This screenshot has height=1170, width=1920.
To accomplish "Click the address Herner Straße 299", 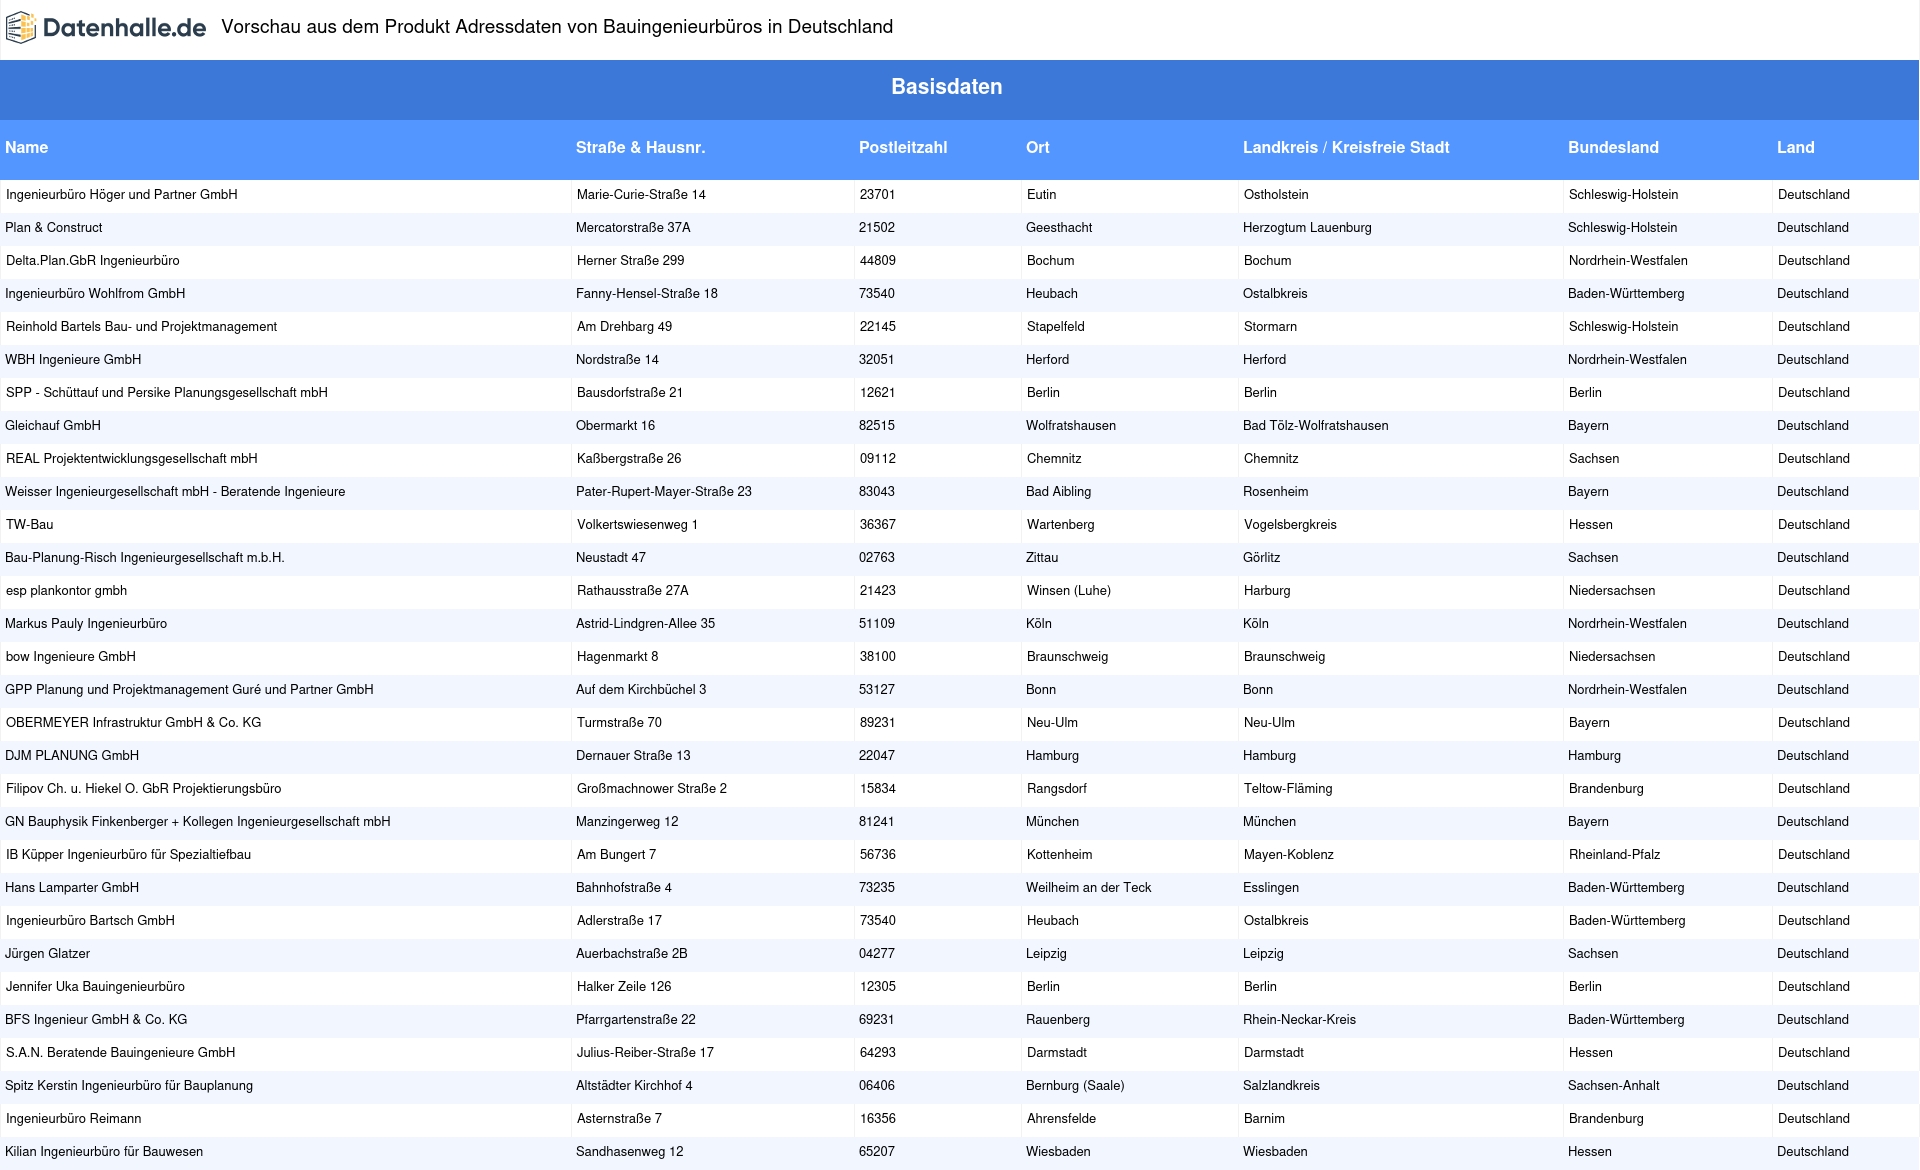I will (x=631, y=261).
